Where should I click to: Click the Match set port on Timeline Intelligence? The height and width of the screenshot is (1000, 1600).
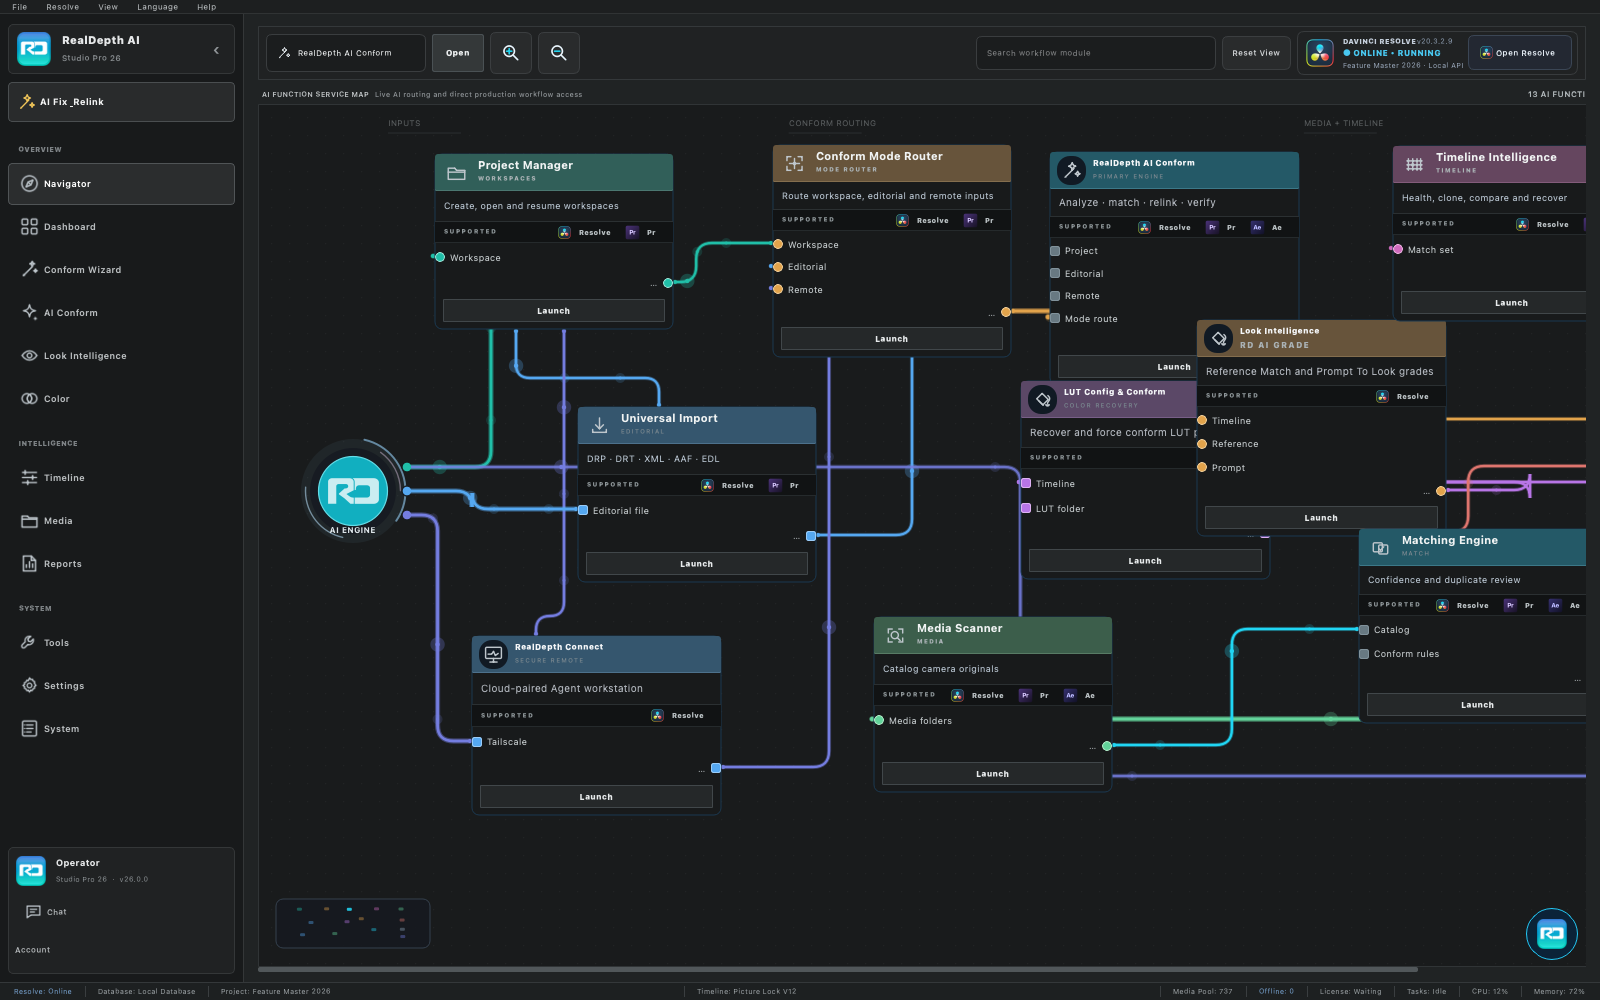pos(1398,249)
